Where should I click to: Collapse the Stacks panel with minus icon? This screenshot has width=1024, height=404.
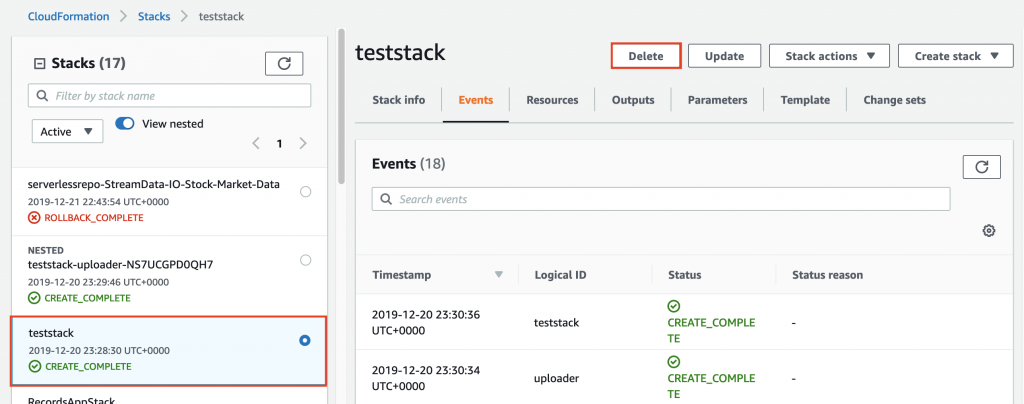click(39, 63)
